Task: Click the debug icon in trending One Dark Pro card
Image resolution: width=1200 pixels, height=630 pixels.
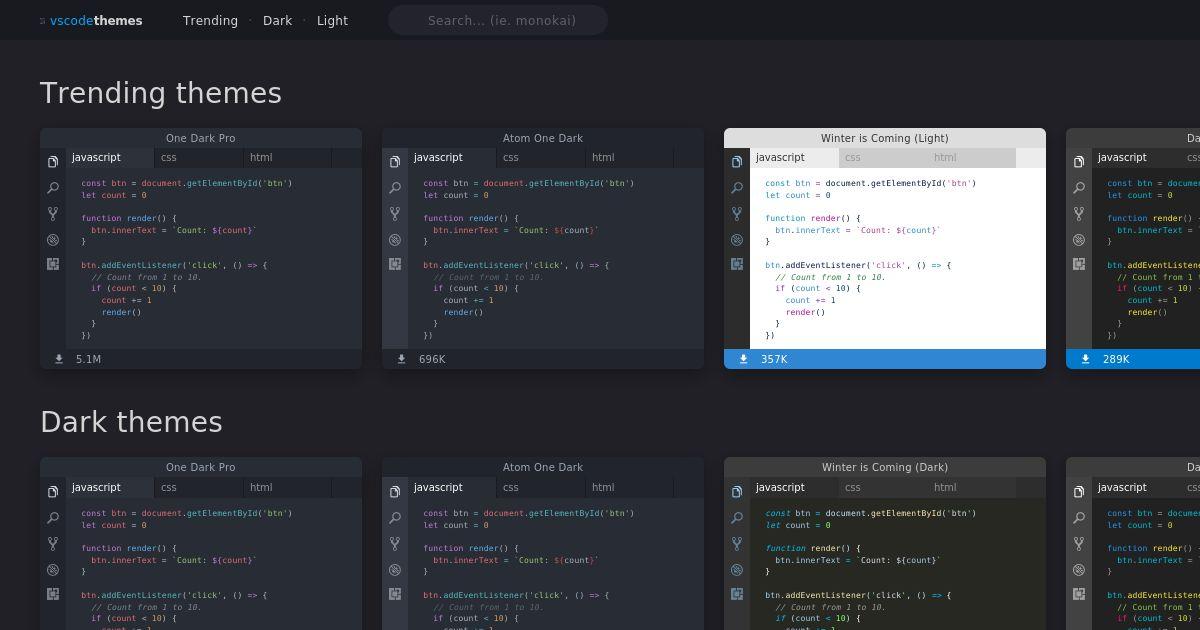Action: point(53,239)
